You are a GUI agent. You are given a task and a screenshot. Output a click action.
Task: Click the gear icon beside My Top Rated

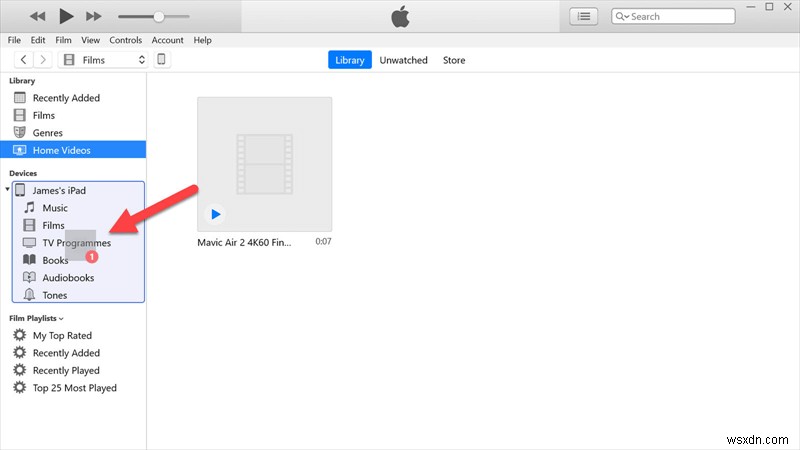tap(19, 335)
